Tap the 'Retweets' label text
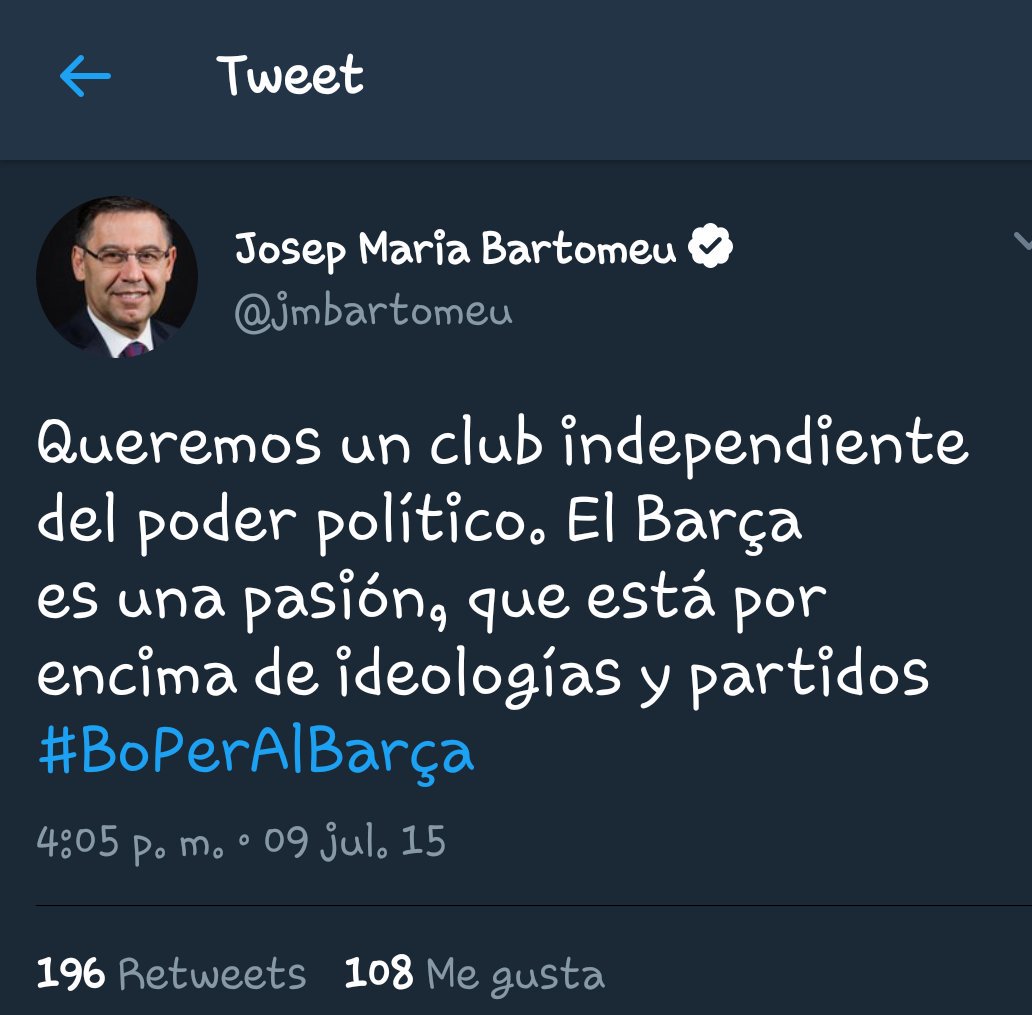 213,974
